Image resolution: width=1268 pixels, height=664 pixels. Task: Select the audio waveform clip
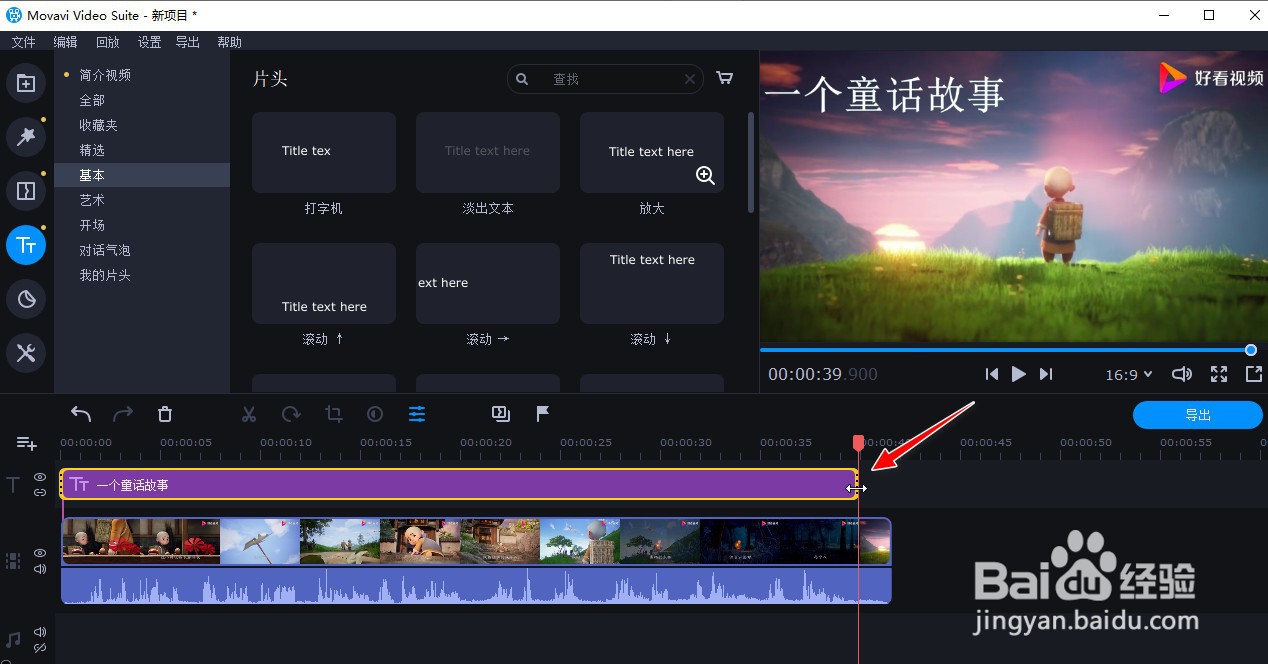tap(476, 586)
